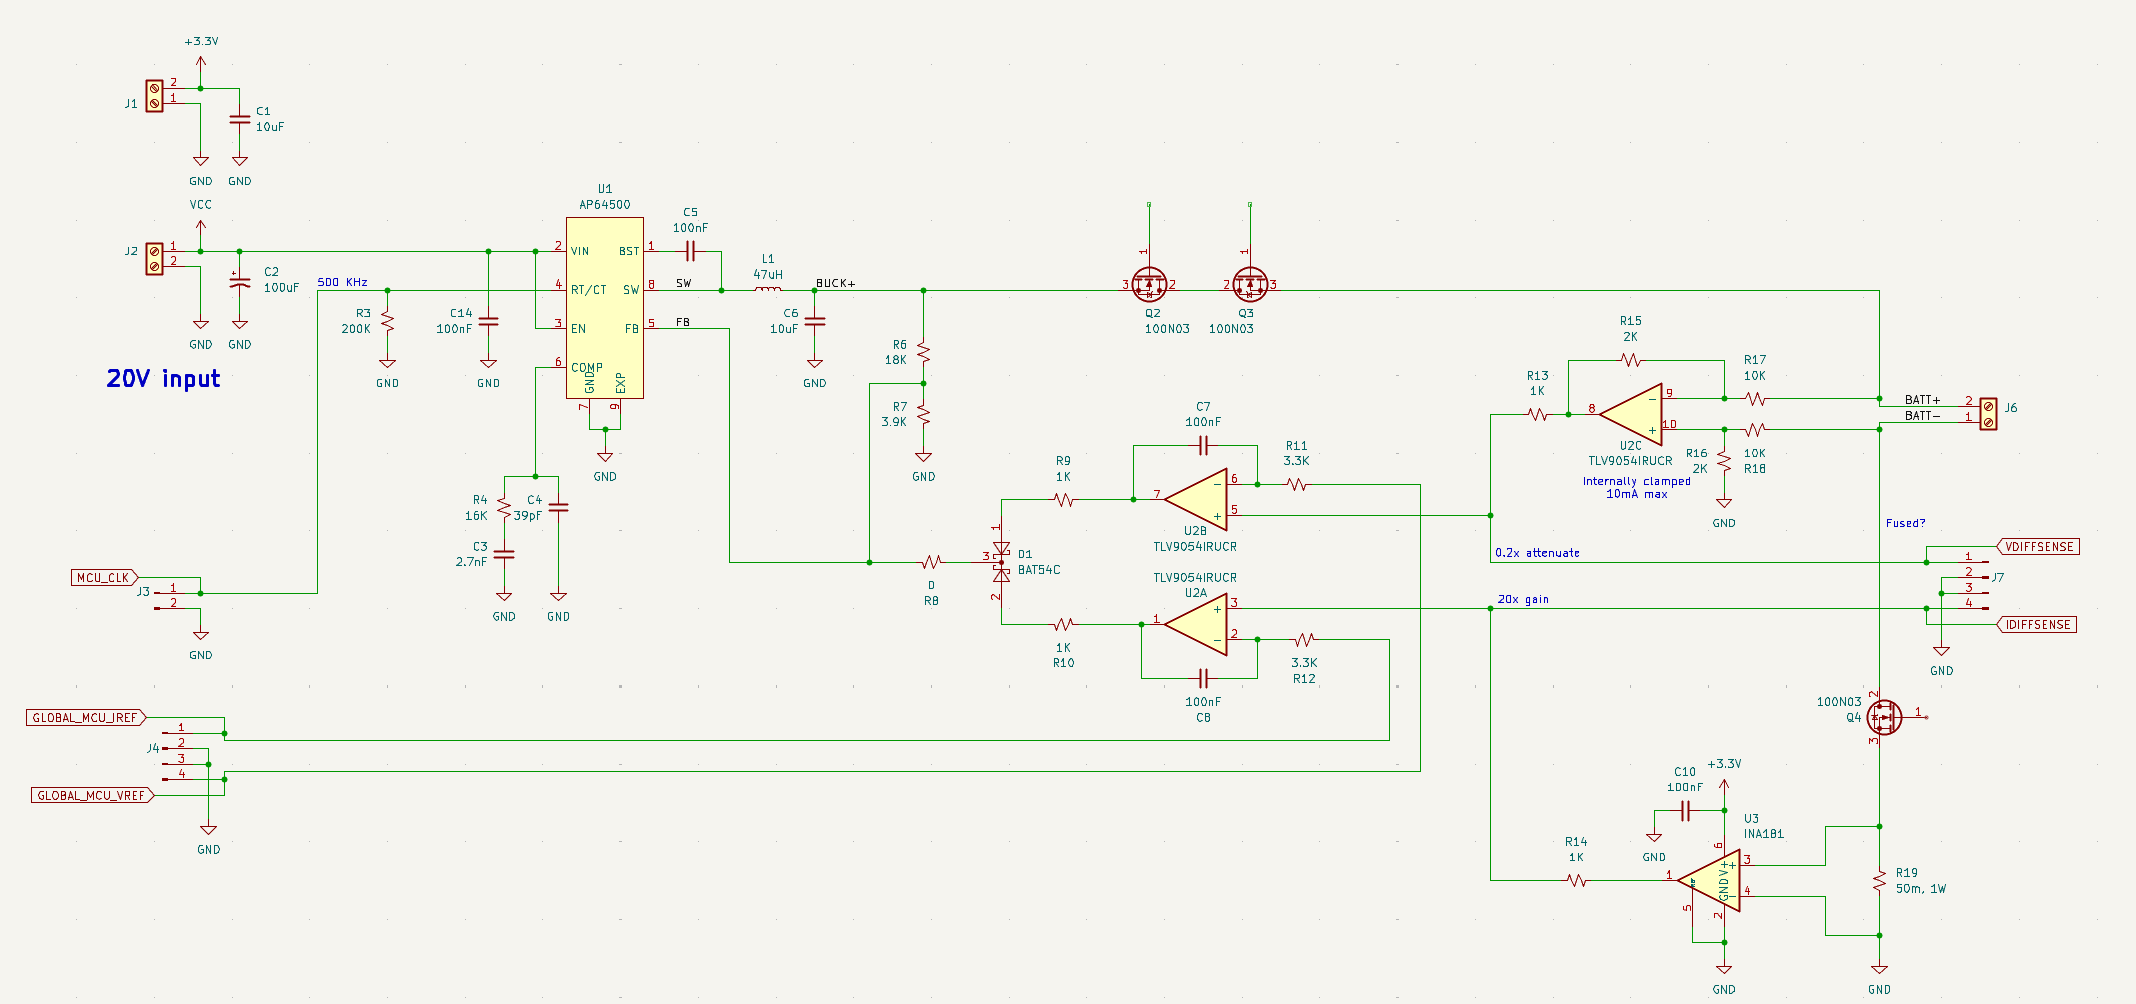Select the D1 BAT54C diode symbol
The width and height of the screenshot is (2136, 1004).
click(x=1001, y=562)
